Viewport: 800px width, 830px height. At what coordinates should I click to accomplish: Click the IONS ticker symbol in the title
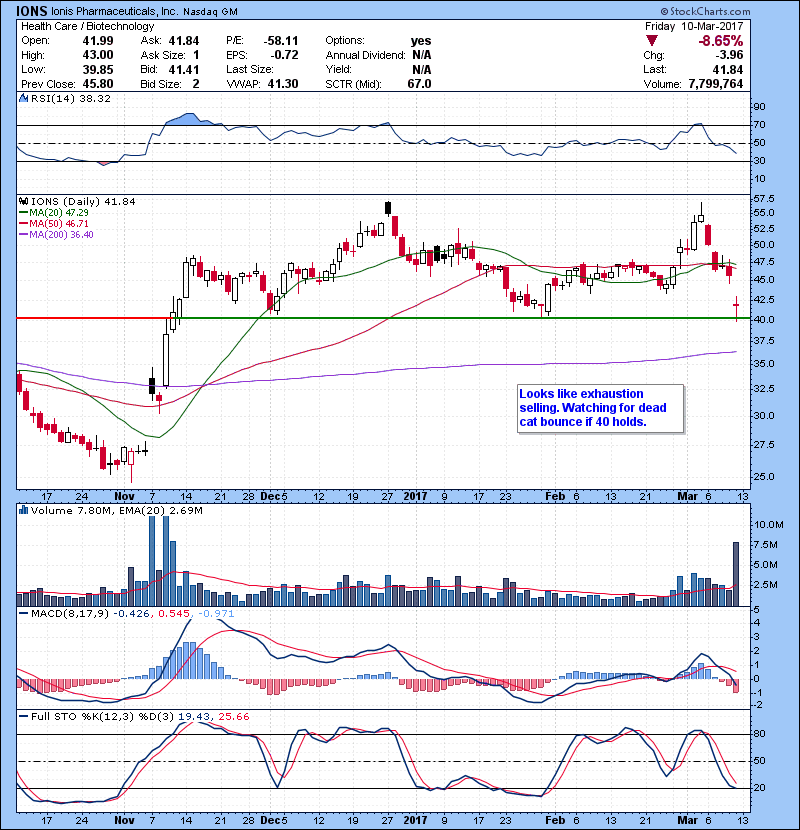click(31, 11)
